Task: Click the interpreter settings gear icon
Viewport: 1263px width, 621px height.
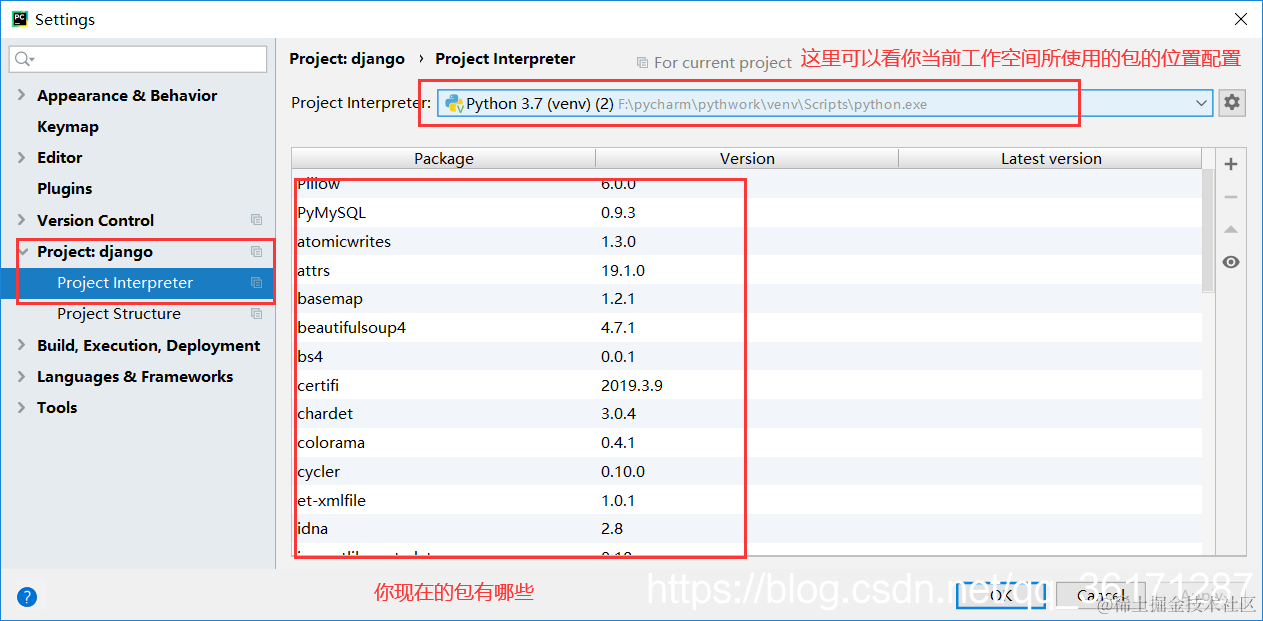Action: (x=1232, y=102)
